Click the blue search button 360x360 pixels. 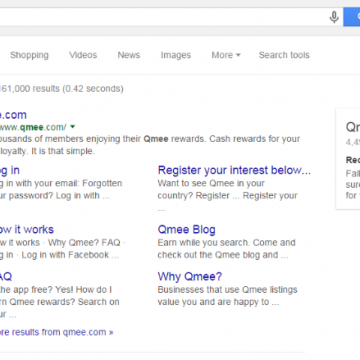pyautogui.click(x=352, y=17)
